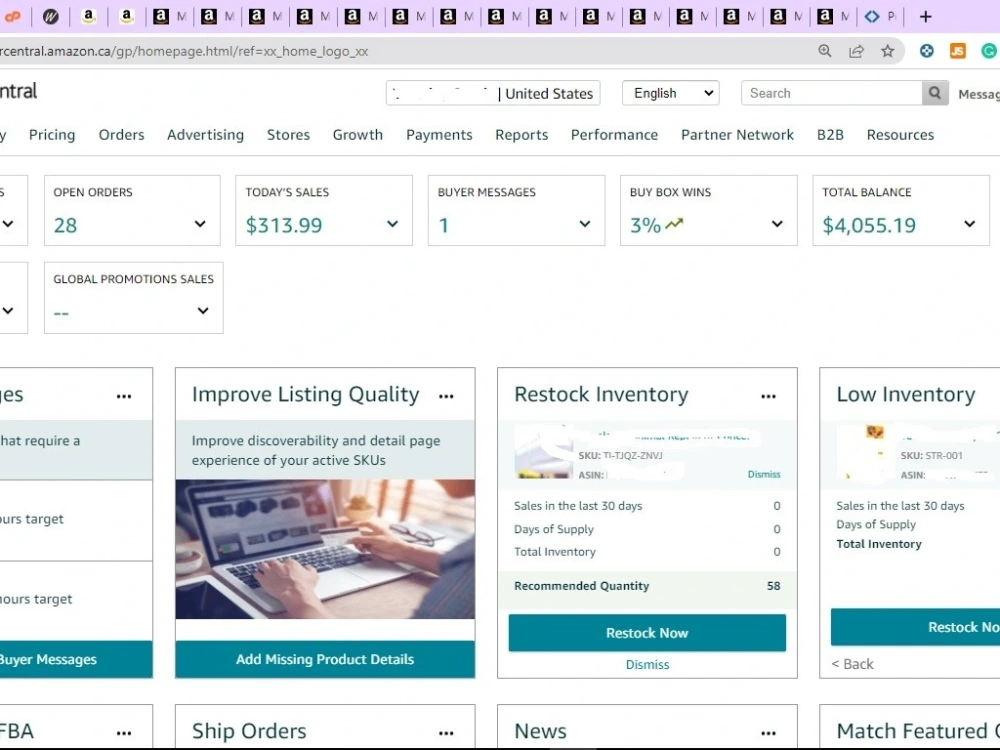The image size is (1000, 750).
Task: Click the Restock Inventory product thumbnail
Action: pyautogui.click(x=543, y=452)
